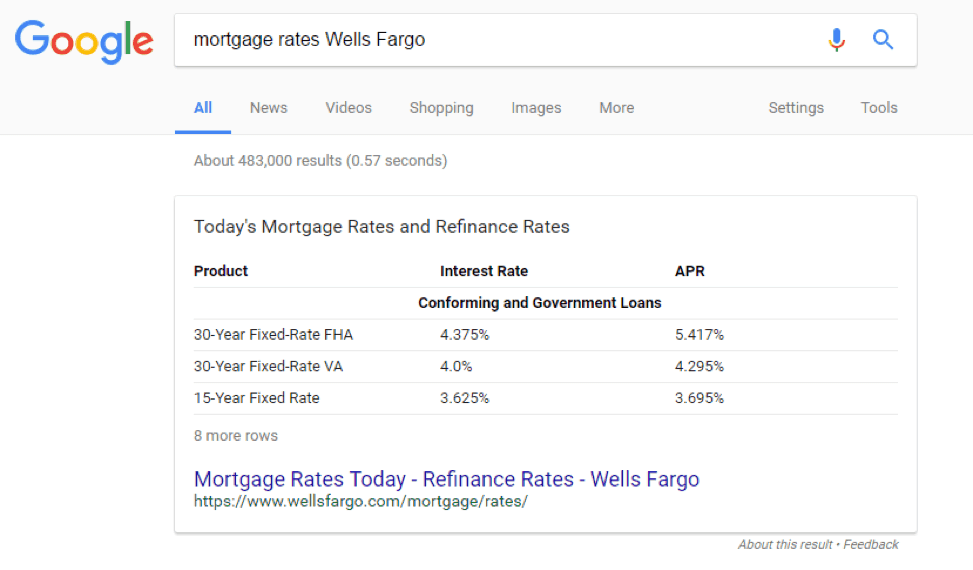
Task: Click About this result link
Action: tap(785, 545)
